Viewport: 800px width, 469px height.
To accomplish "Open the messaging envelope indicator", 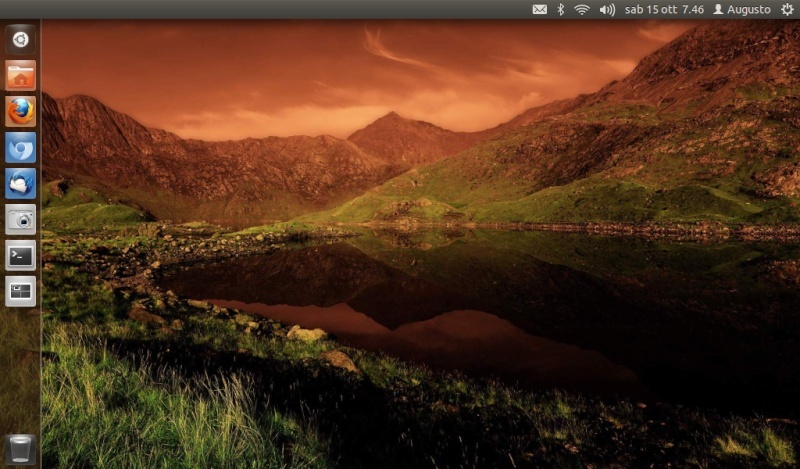I will point(540,9).
